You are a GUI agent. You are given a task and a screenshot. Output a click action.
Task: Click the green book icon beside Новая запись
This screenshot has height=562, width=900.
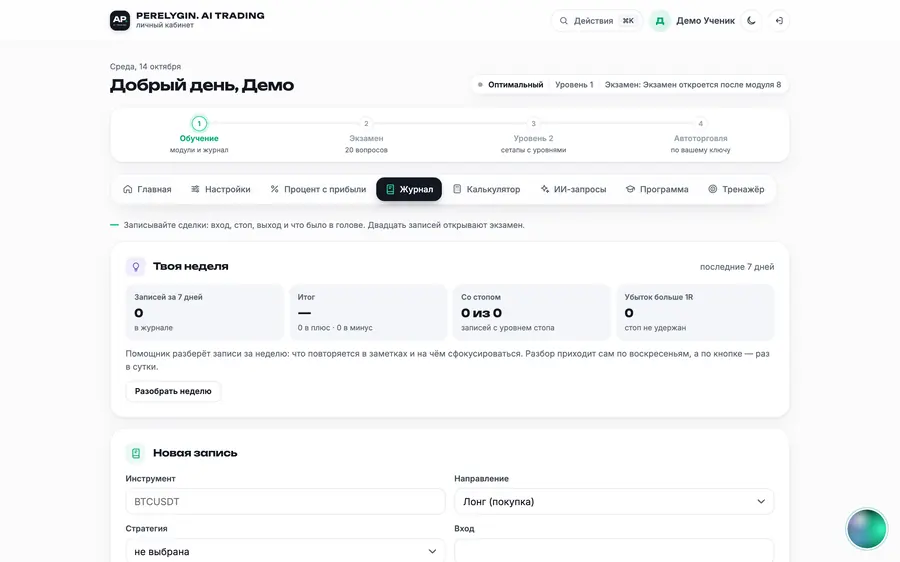tap(135, 453)
